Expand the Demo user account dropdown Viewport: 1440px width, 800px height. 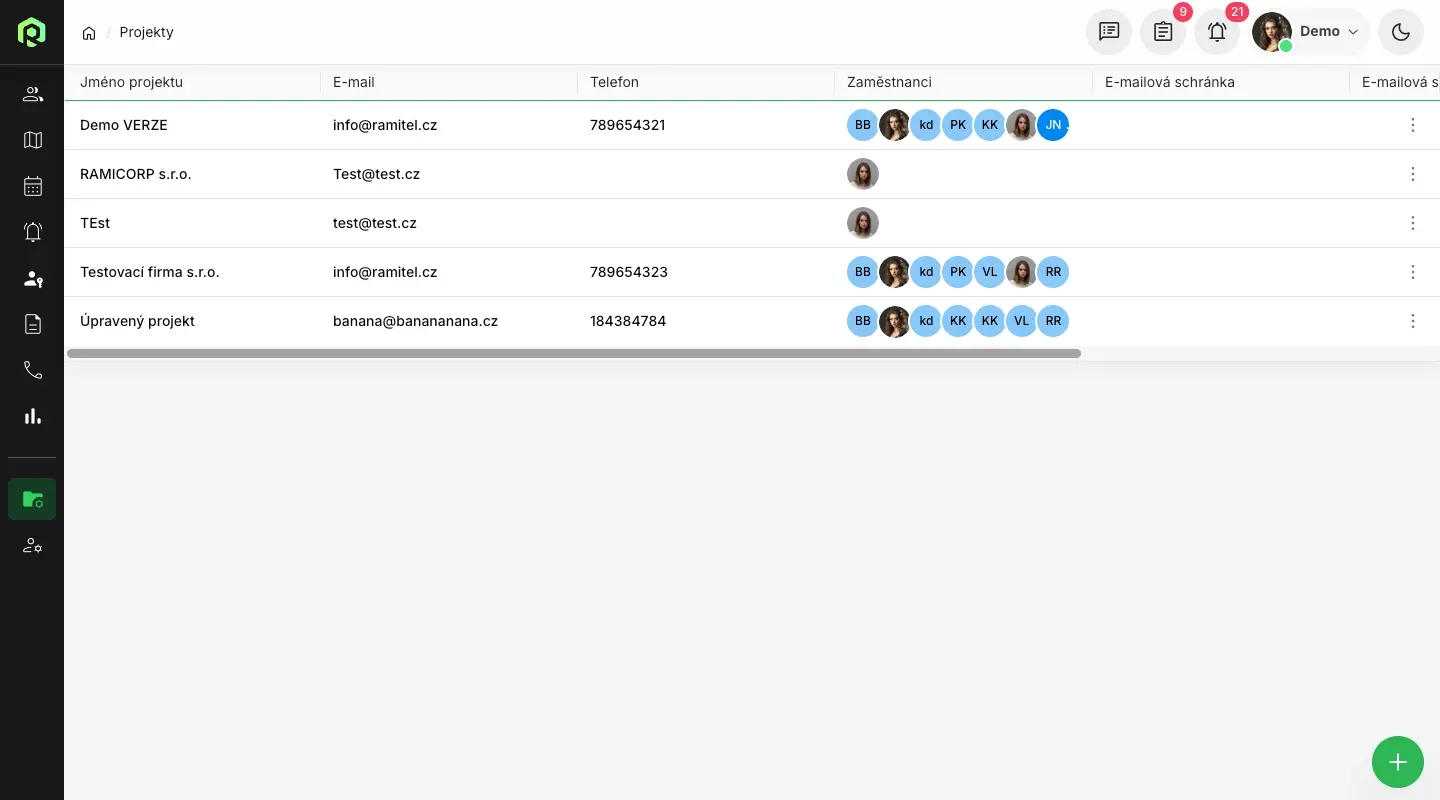click(1311, 32)
